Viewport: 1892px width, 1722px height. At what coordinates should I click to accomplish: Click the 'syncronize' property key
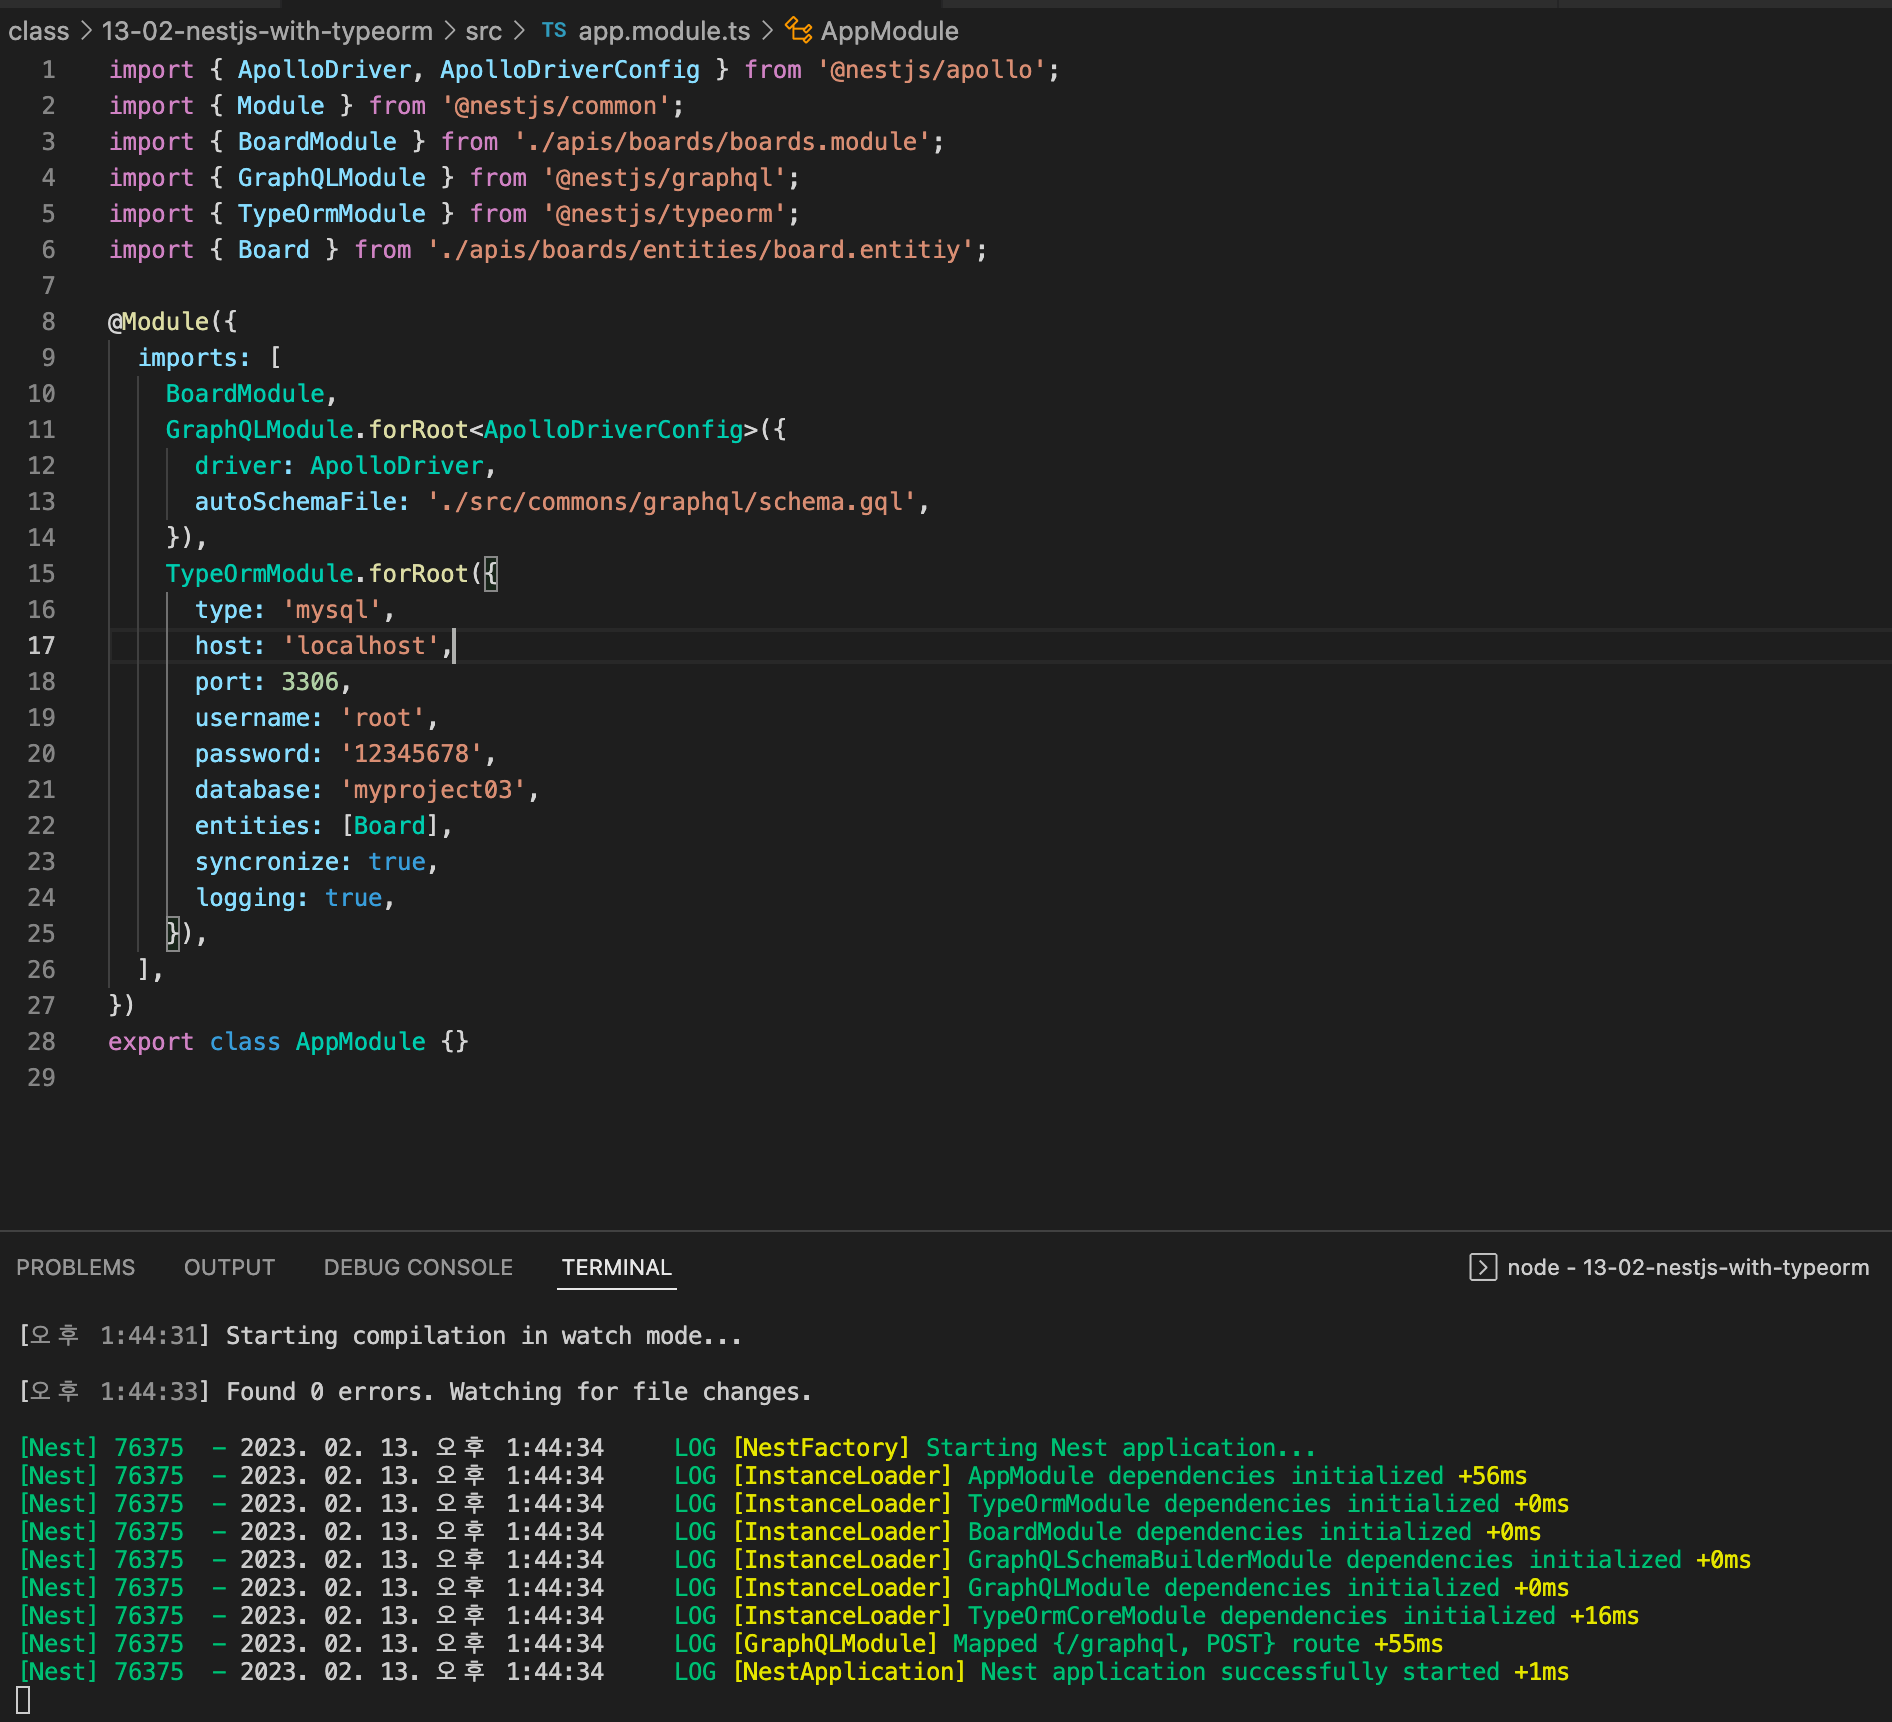(267, 861)
